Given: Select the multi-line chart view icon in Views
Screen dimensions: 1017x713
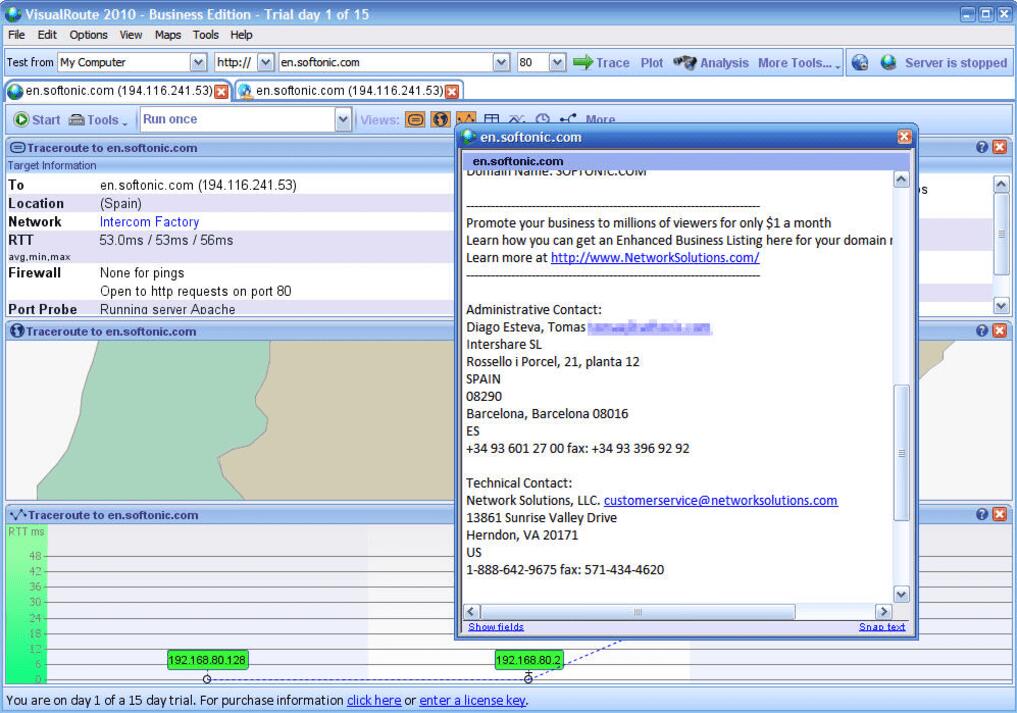Looking at the screenshot, I should tap(517, 119).
